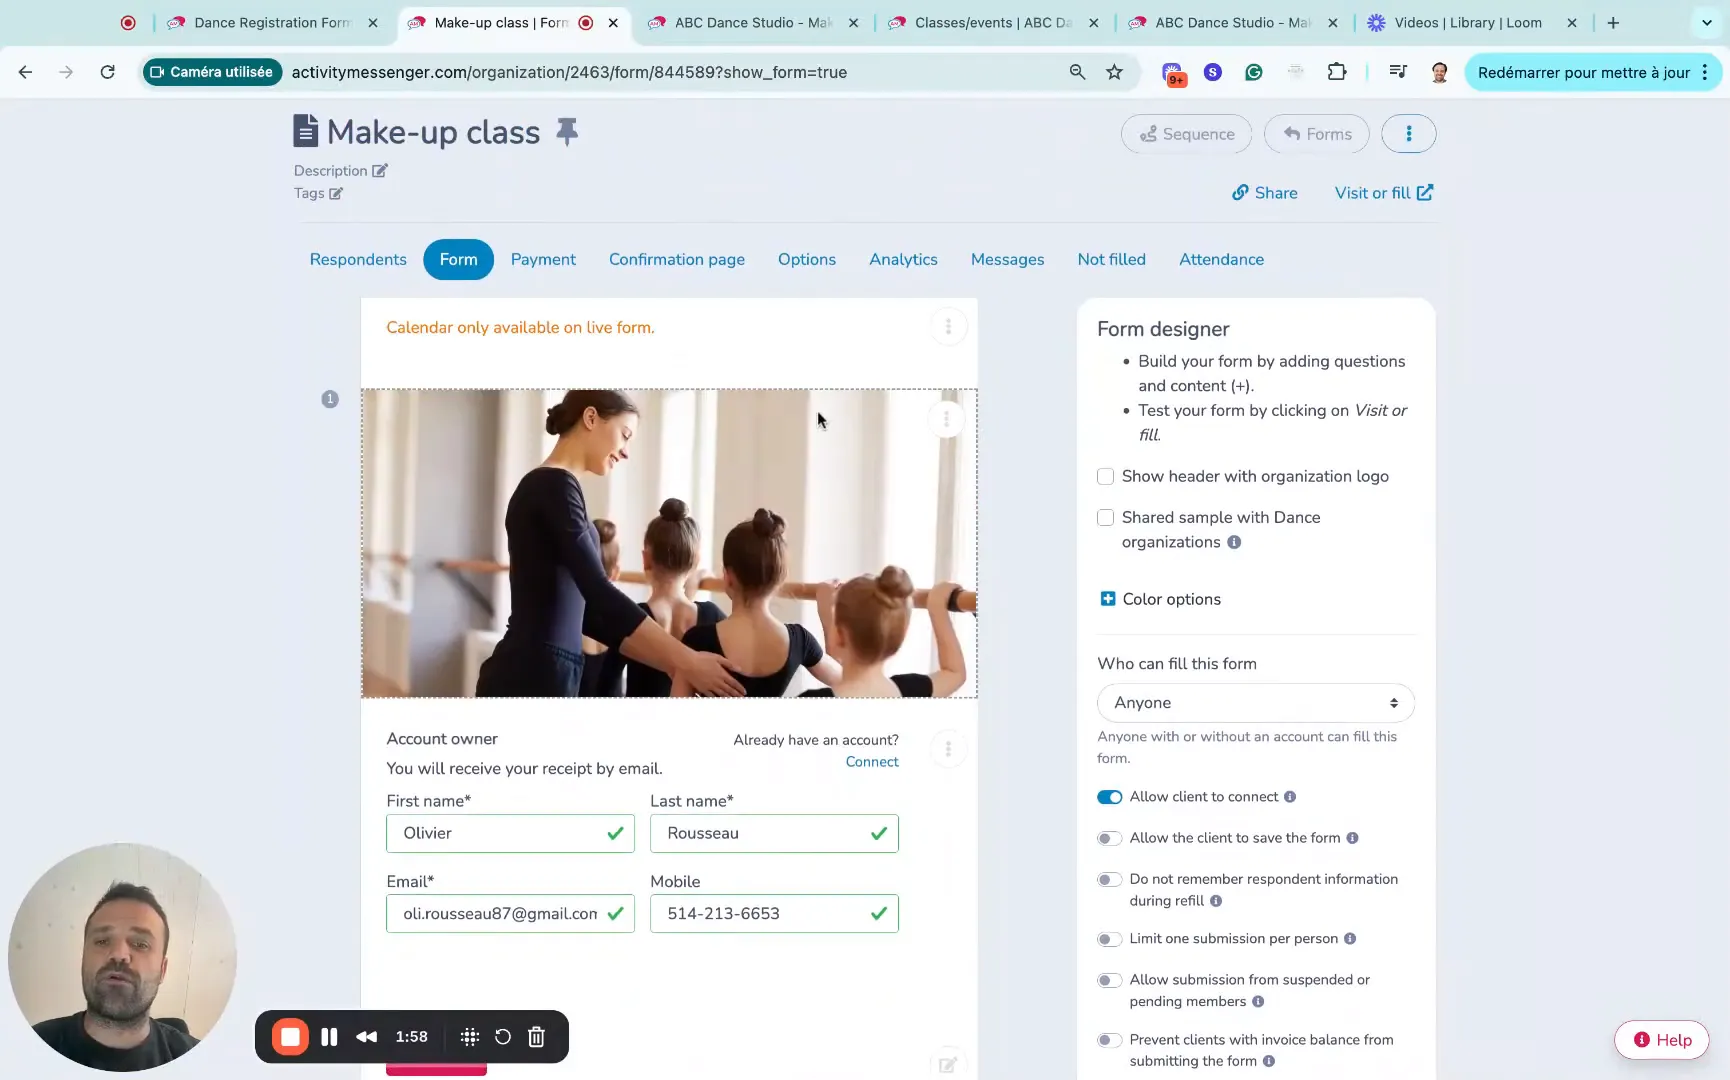Screen dimensions: 1730x1080
Task: Click the Connect account link
Action: [x=871, y=761]
